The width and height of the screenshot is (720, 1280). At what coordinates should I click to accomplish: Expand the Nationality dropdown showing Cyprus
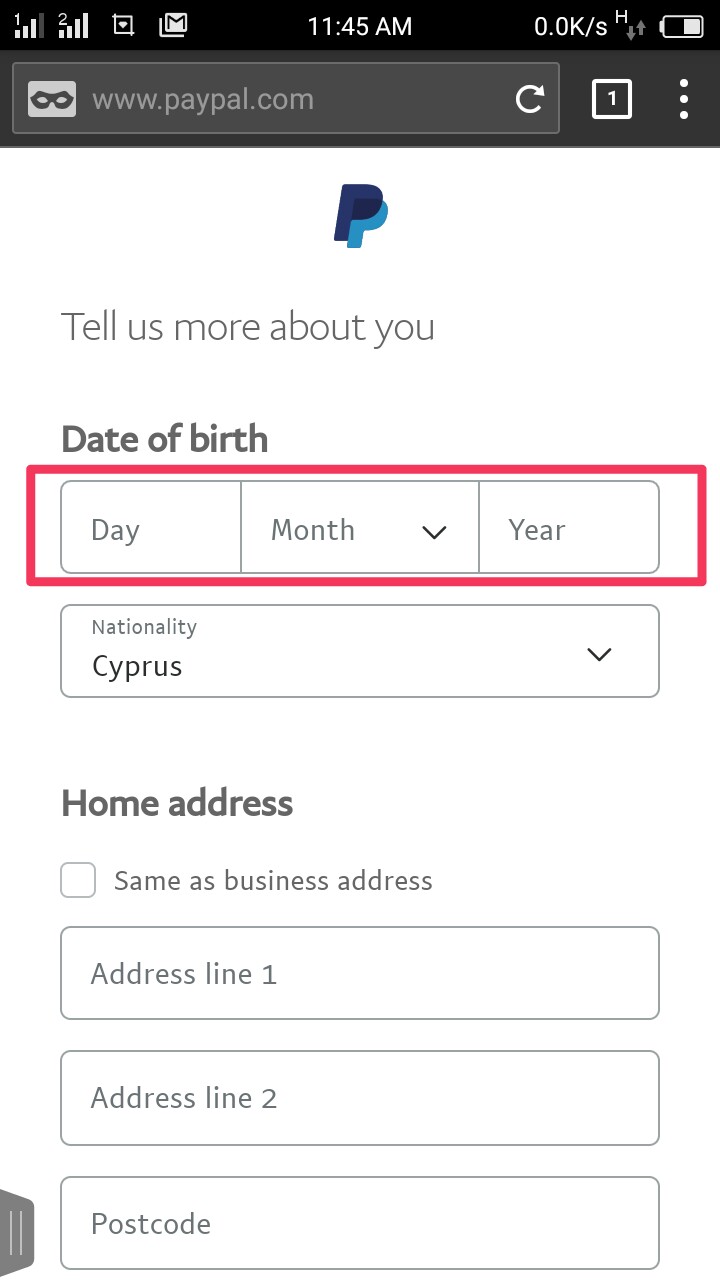pos(360,651)
